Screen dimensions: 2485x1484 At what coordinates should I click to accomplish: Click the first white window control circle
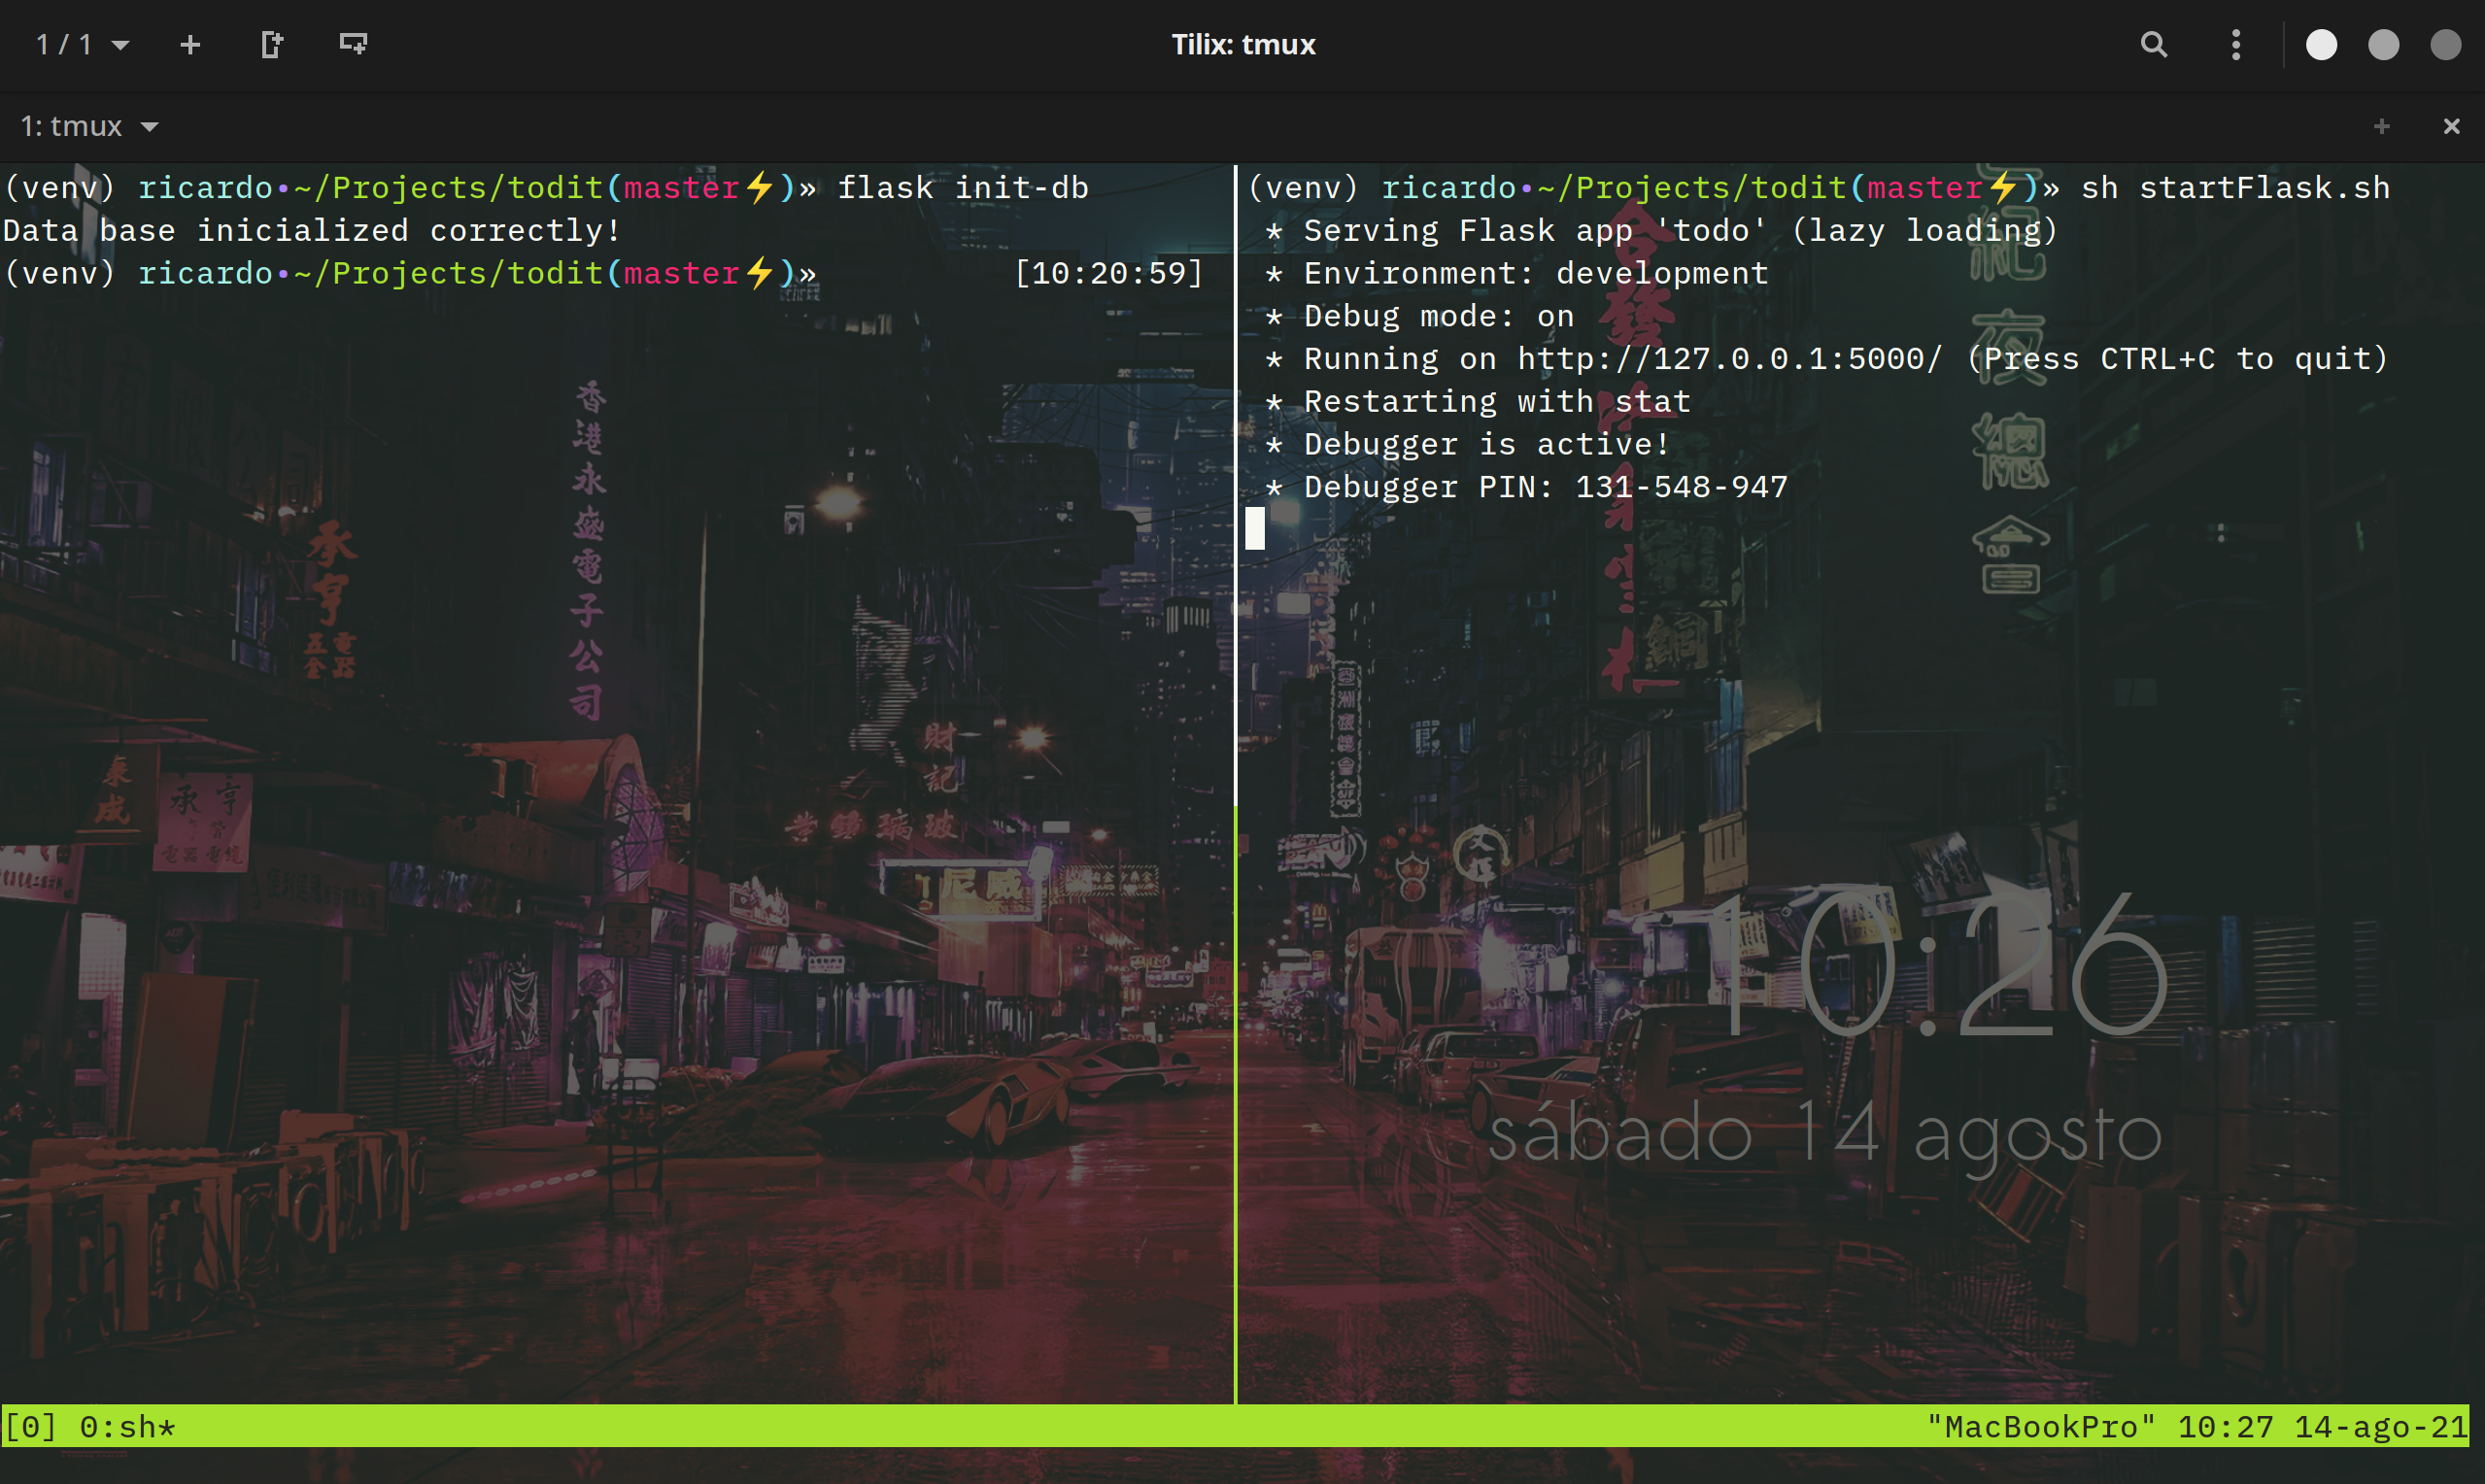click(x=2321, y=45)
